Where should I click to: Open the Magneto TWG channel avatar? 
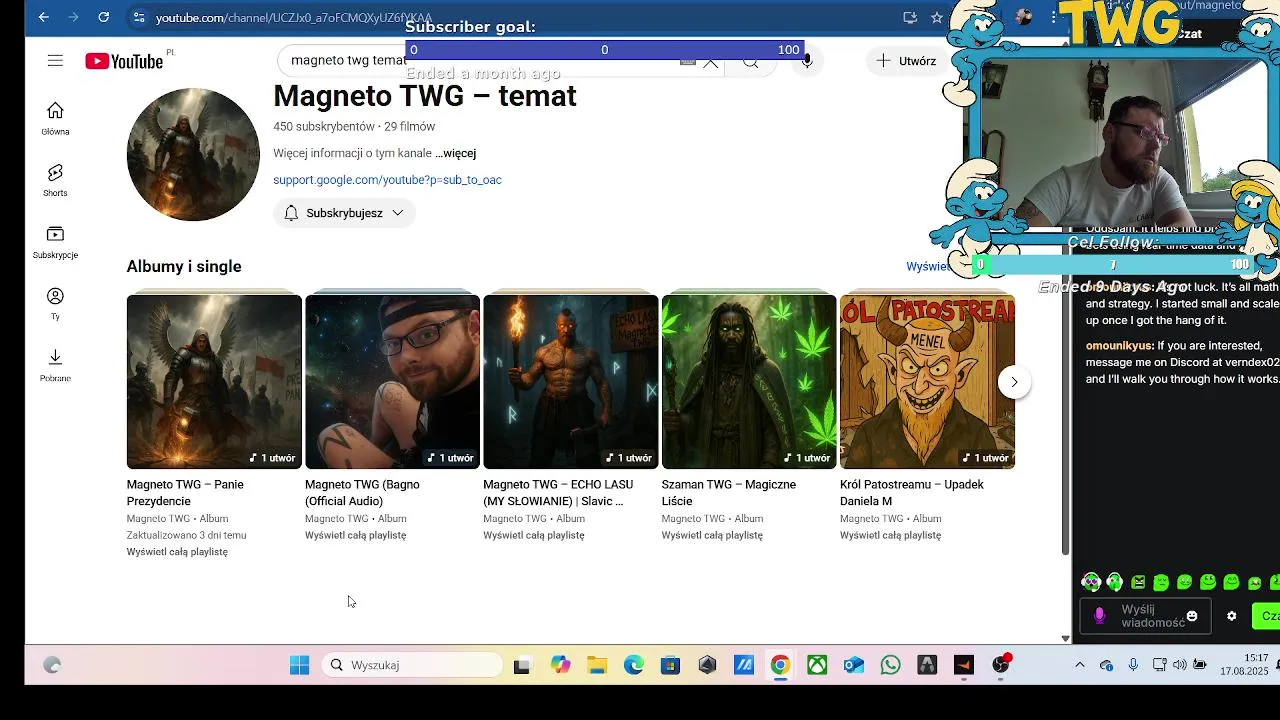[193, 154]
